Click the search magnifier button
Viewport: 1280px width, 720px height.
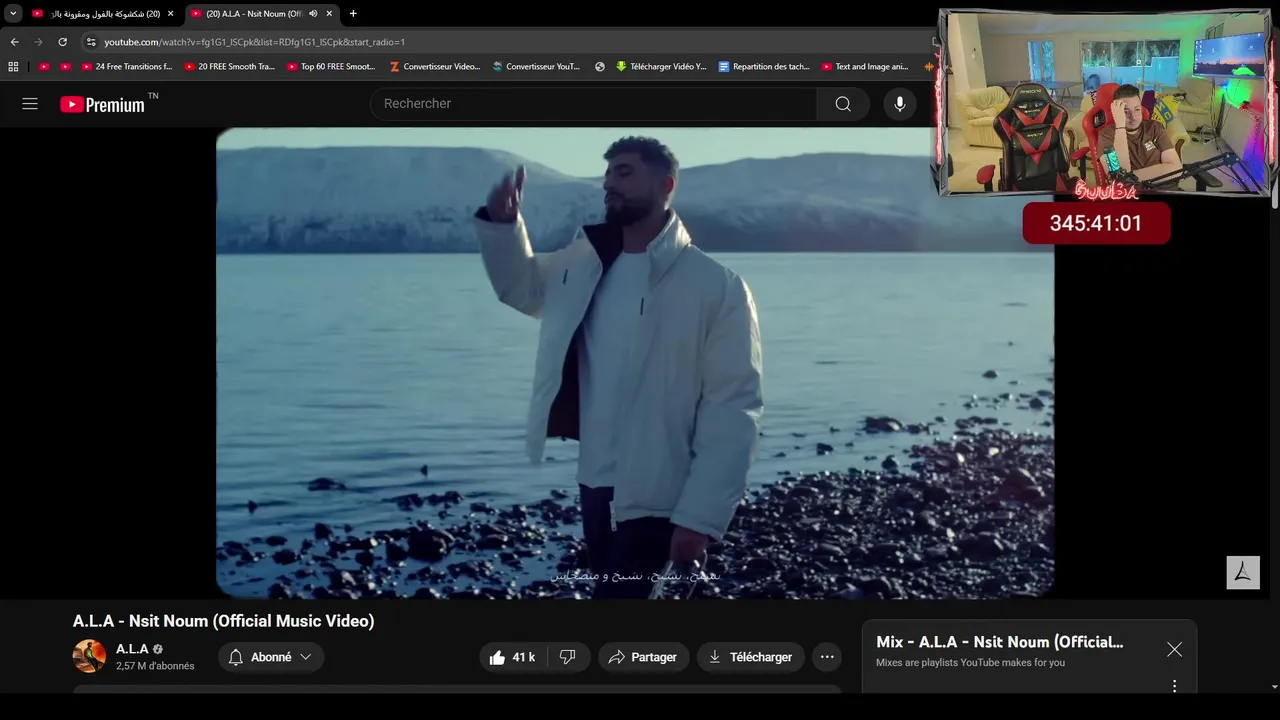click(x=843, y=104)
